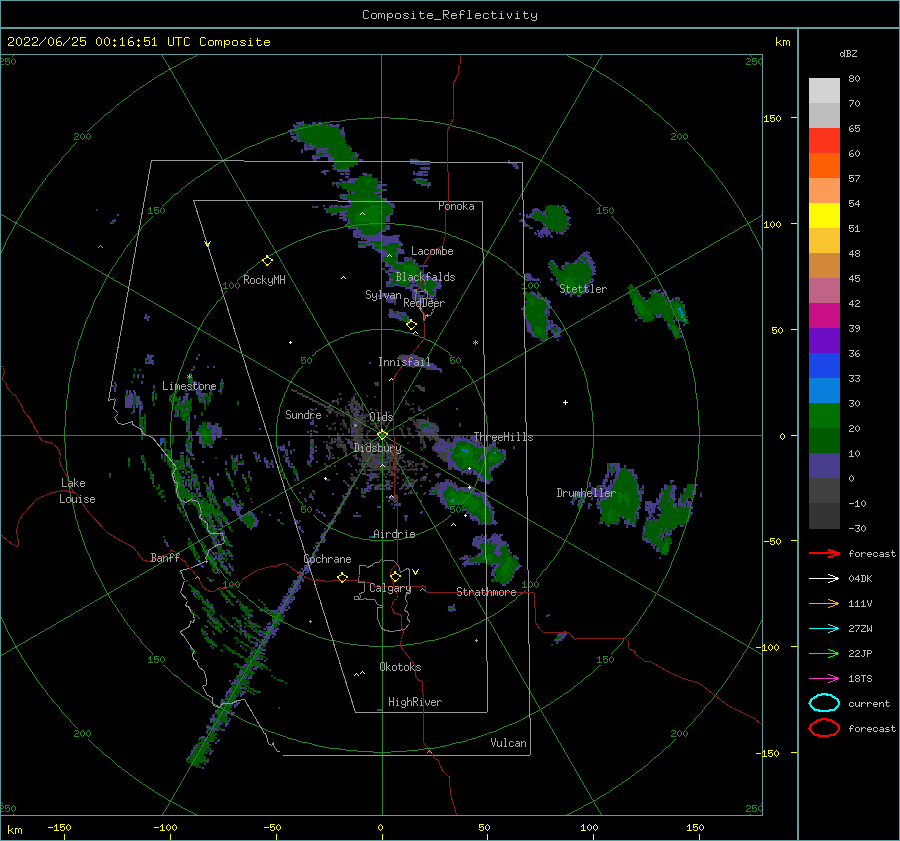The width and height of the screenshot is (900, 841).
Task: Click the dBZ legend heading
Action: (x=848, y=53)
